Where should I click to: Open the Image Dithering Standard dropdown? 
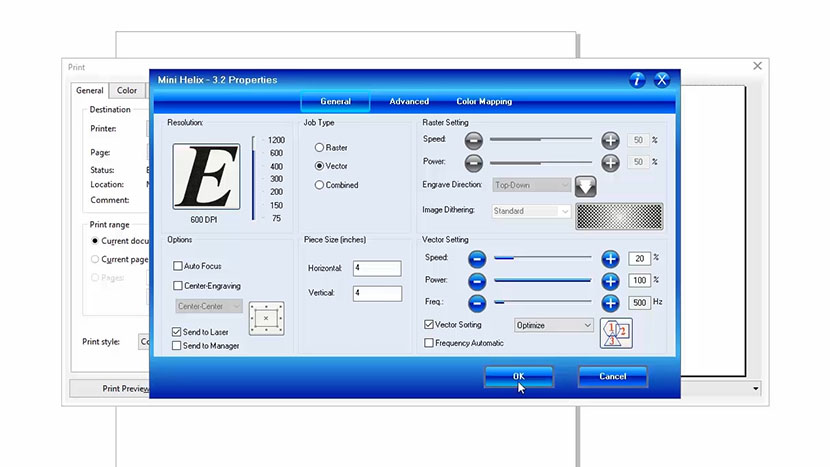click(x=531, y=211)
